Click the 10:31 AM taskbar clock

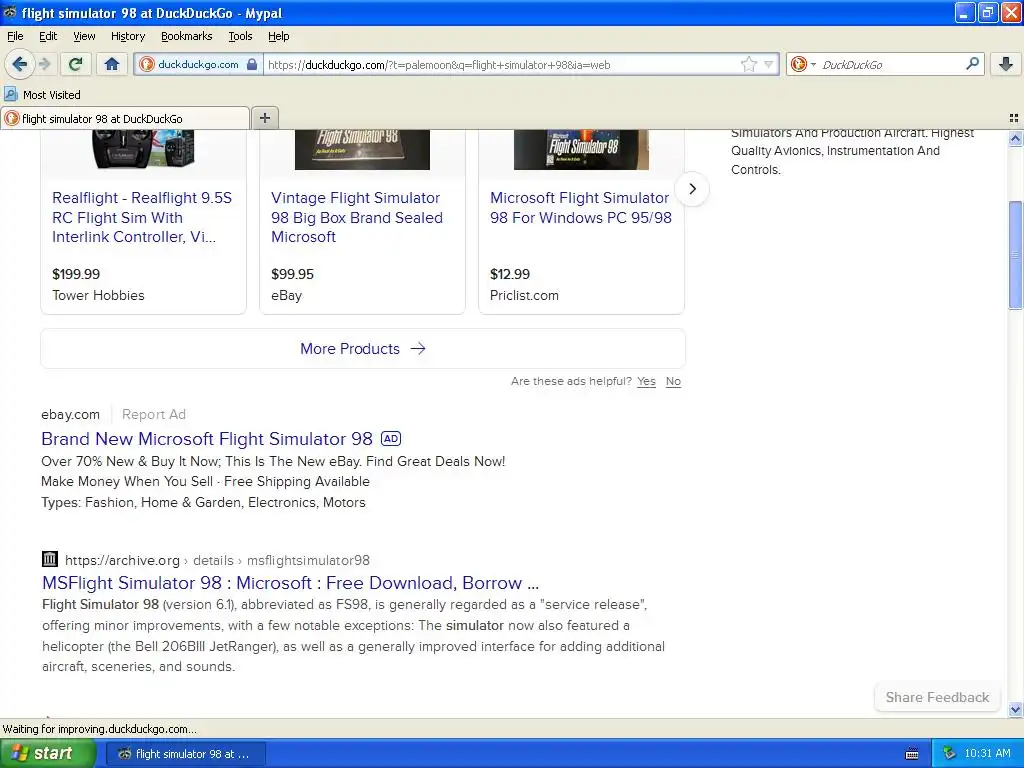[x=987, y=754]
